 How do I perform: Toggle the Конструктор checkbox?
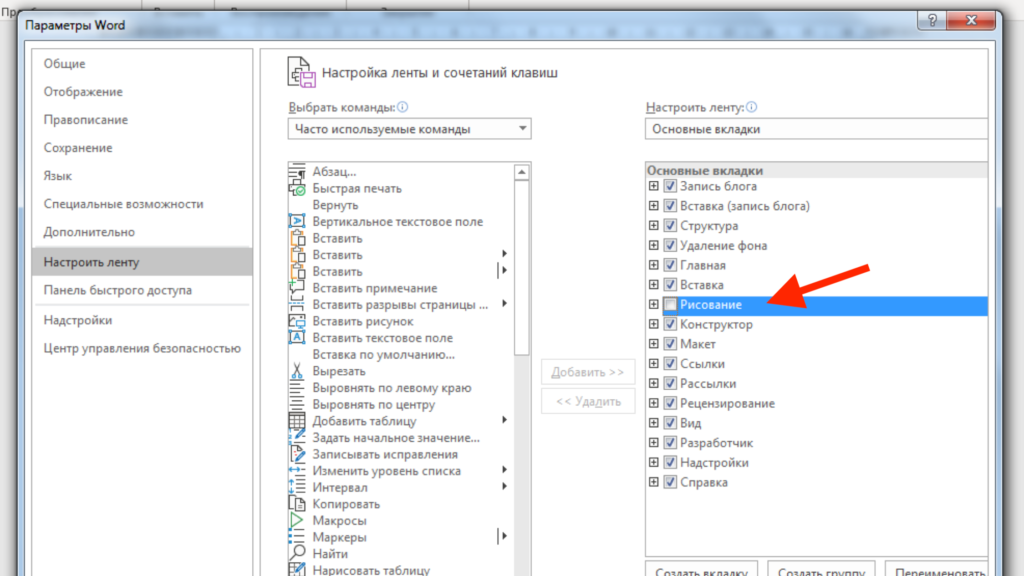[x=670, y=325]
